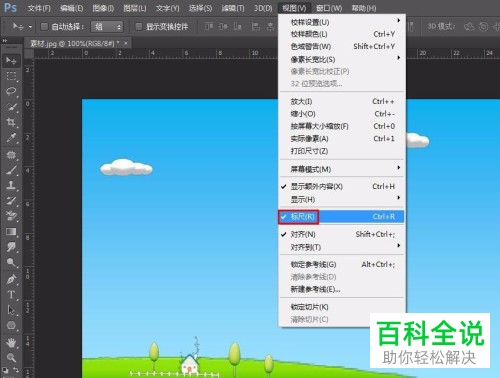Toggle 锁定参考线(G) lock guides
Image resolution: width=500 pixels, height=378 pixels.
click(342, 265)
